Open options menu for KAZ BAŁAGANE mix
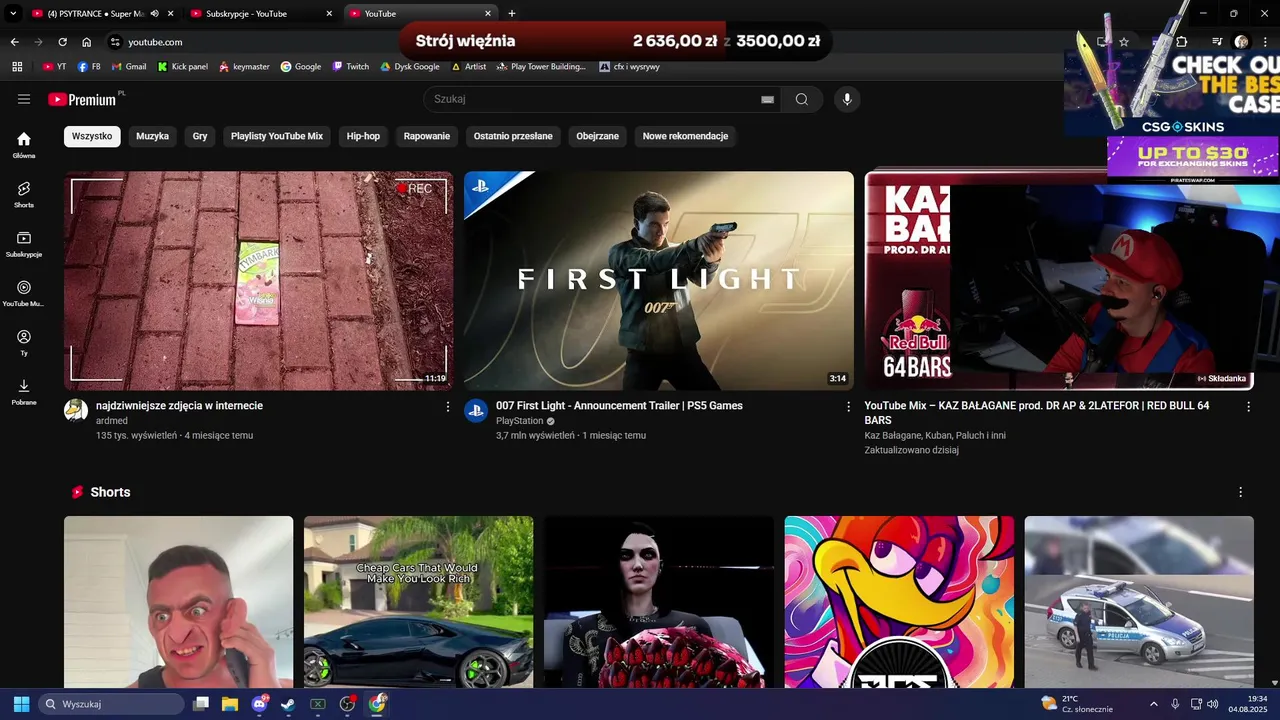Viewport: 1280px width, 720px height. tap(1248, 407)
